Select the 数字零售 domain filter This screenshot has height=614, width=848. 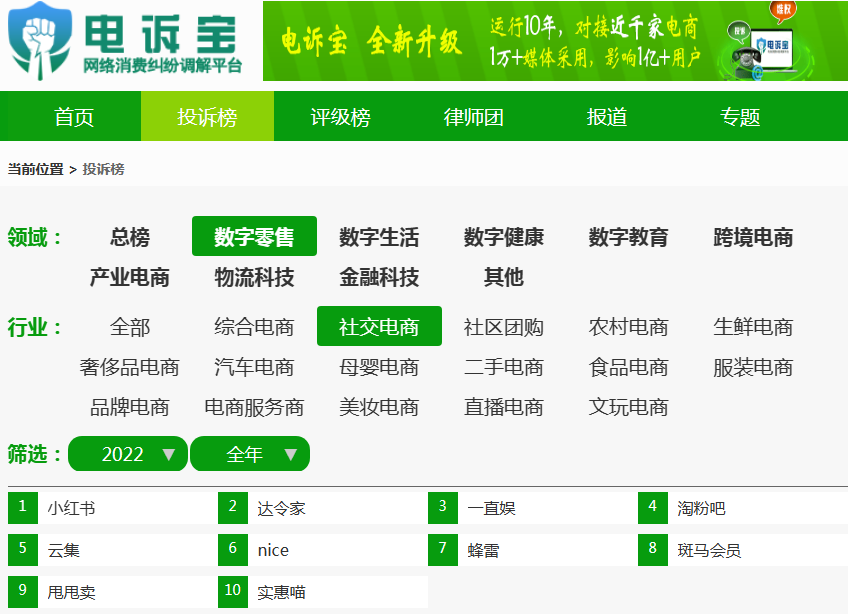point(254,236)
